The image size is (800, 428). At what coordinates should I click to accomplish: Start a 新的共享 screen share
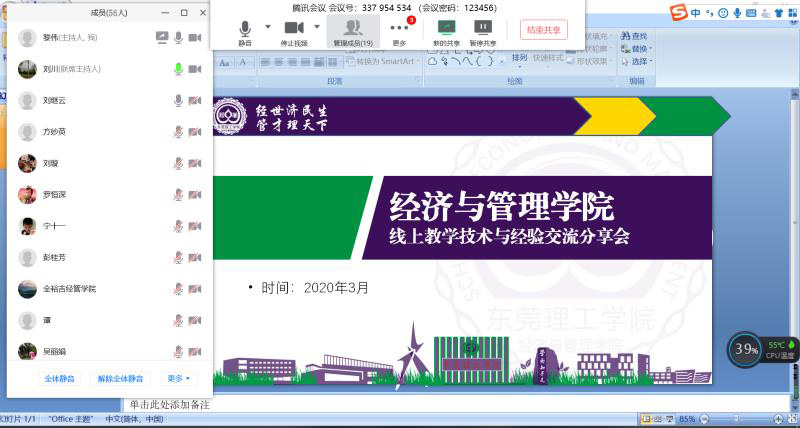coord(446,28)
